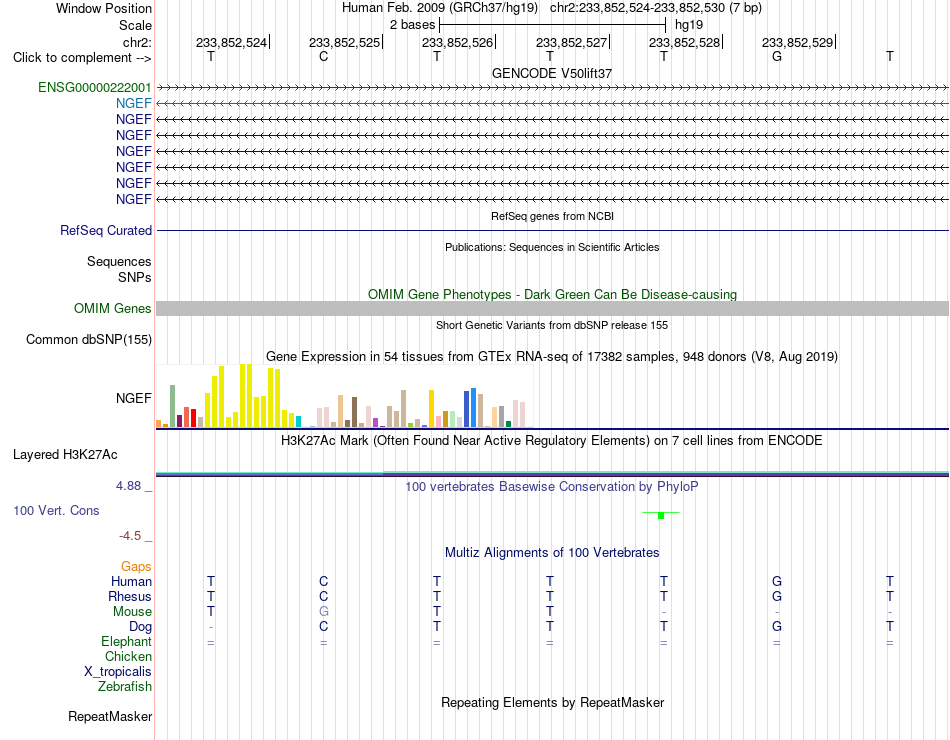950x740 pixels.
Task: Click the 4.88 PhyloP upper scale value
Action: point(128,486)
